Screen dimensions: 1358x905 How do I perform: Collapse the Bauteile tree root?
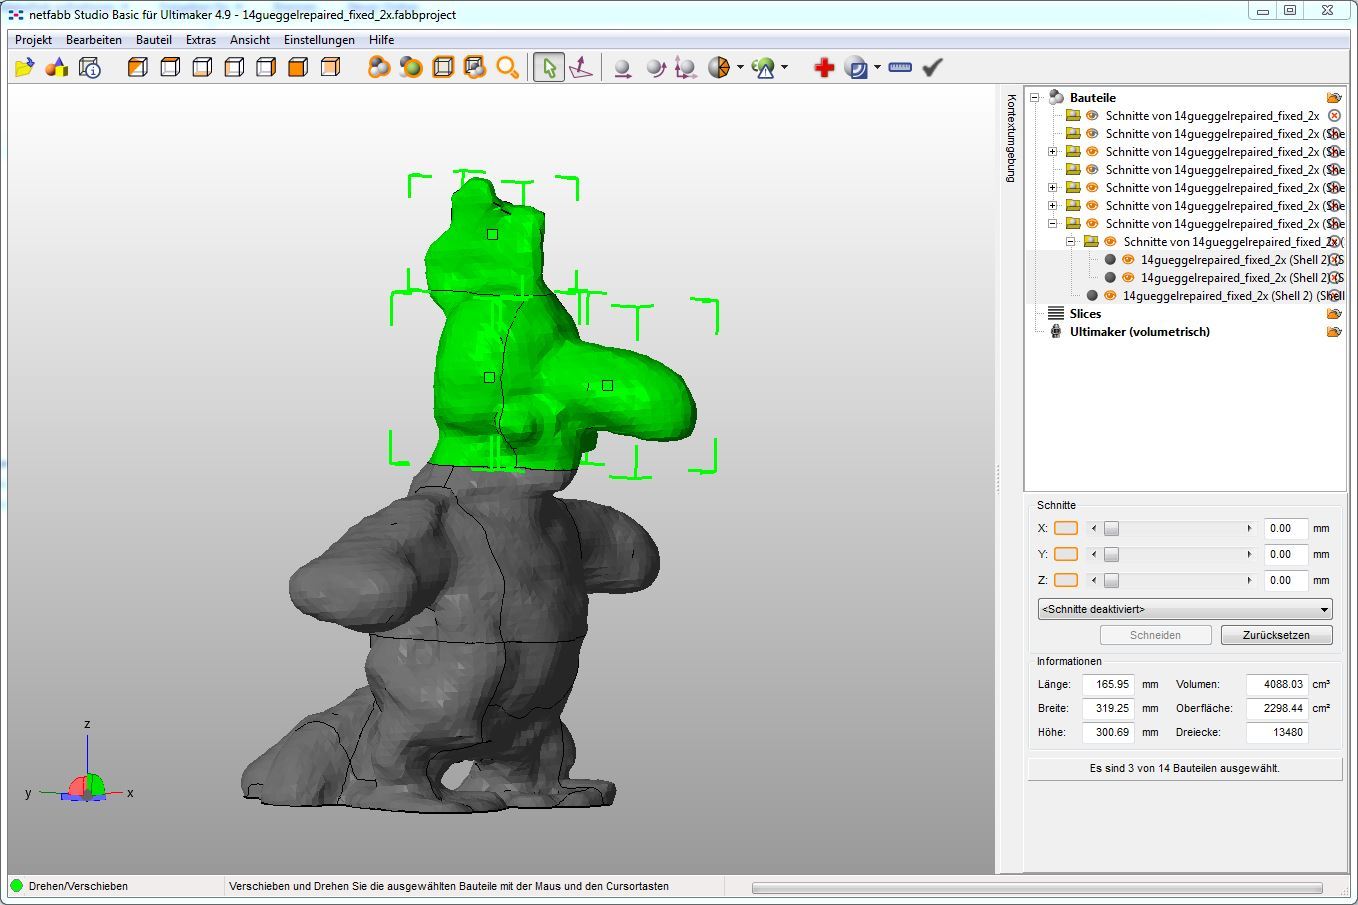[1035, 98]
